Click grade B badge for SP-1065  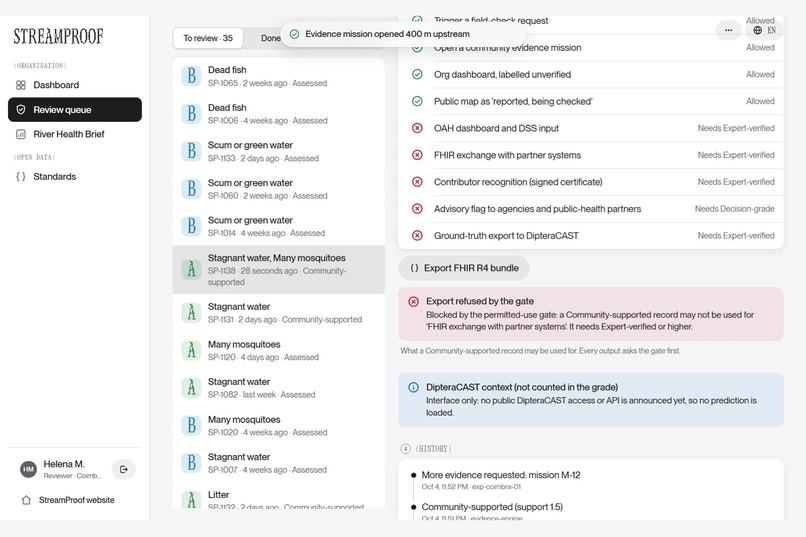click(191, 76)
